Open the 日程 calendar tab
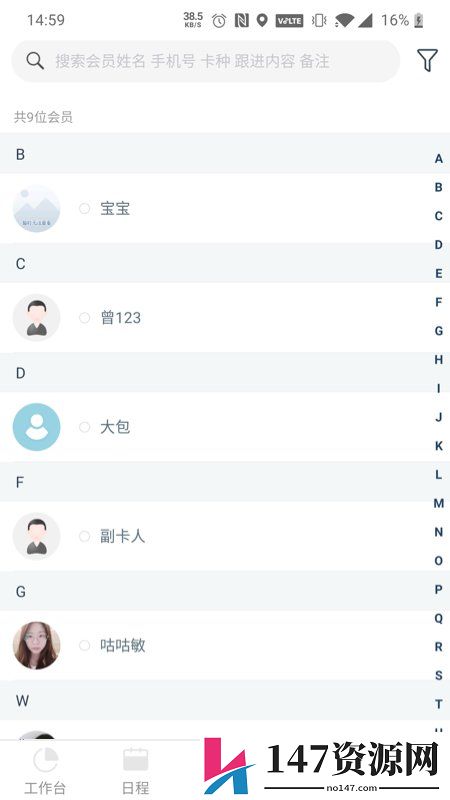The width and height of the screenshot is (450, 800). click(136, 760)
